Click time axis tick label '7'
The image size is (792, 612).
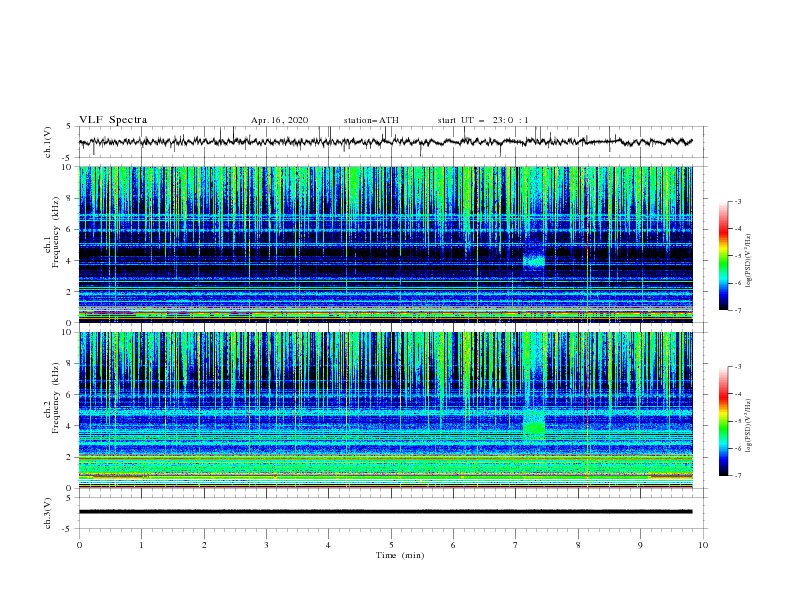[x=516, y=545]
